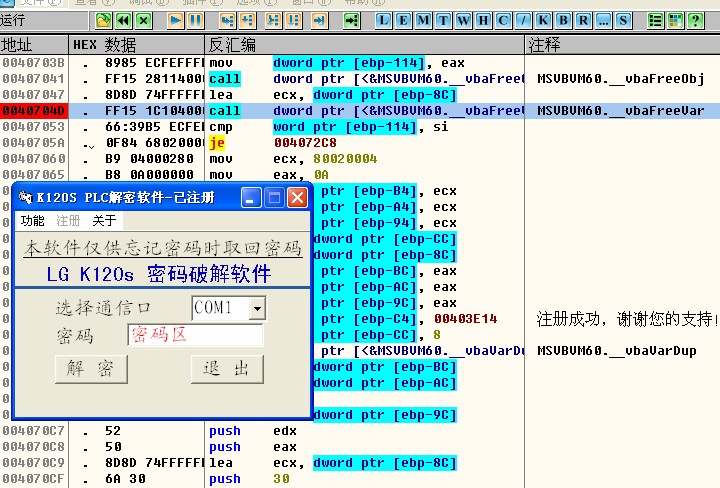Select address row 0040703B
This screenshot has height=488, width=720.
click(34, 63)
